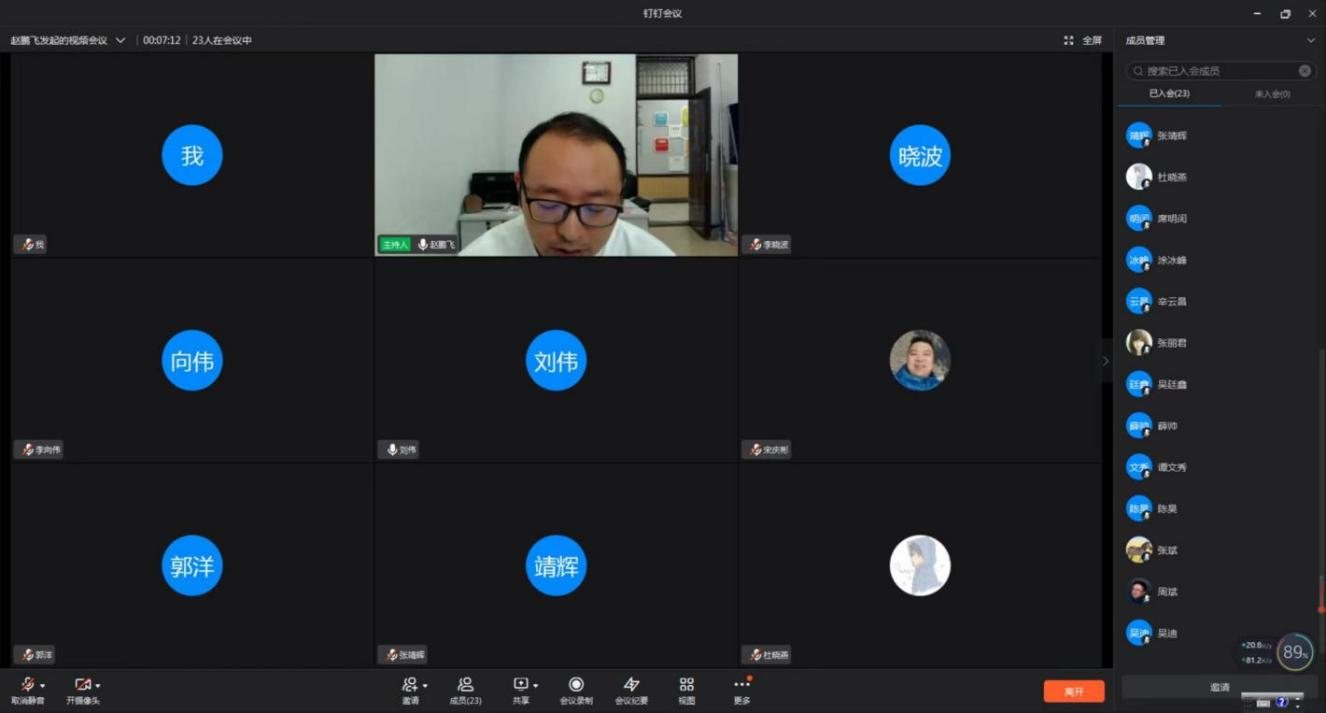The image size is (1326, 713).
Task: Click the 会议录制 record icon
Action: pos(575,685)
